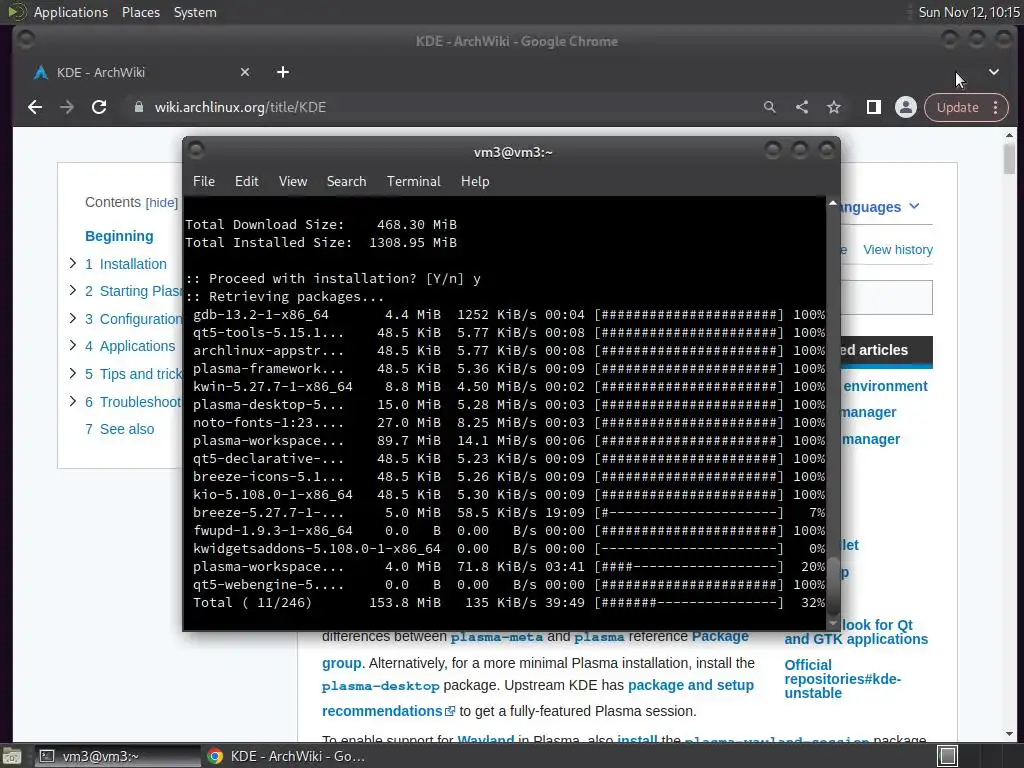Image resolution: width=1024 pixels, height=768 pixels.
Task: Open terminal View menu
Action: click(x=293, y=182)
